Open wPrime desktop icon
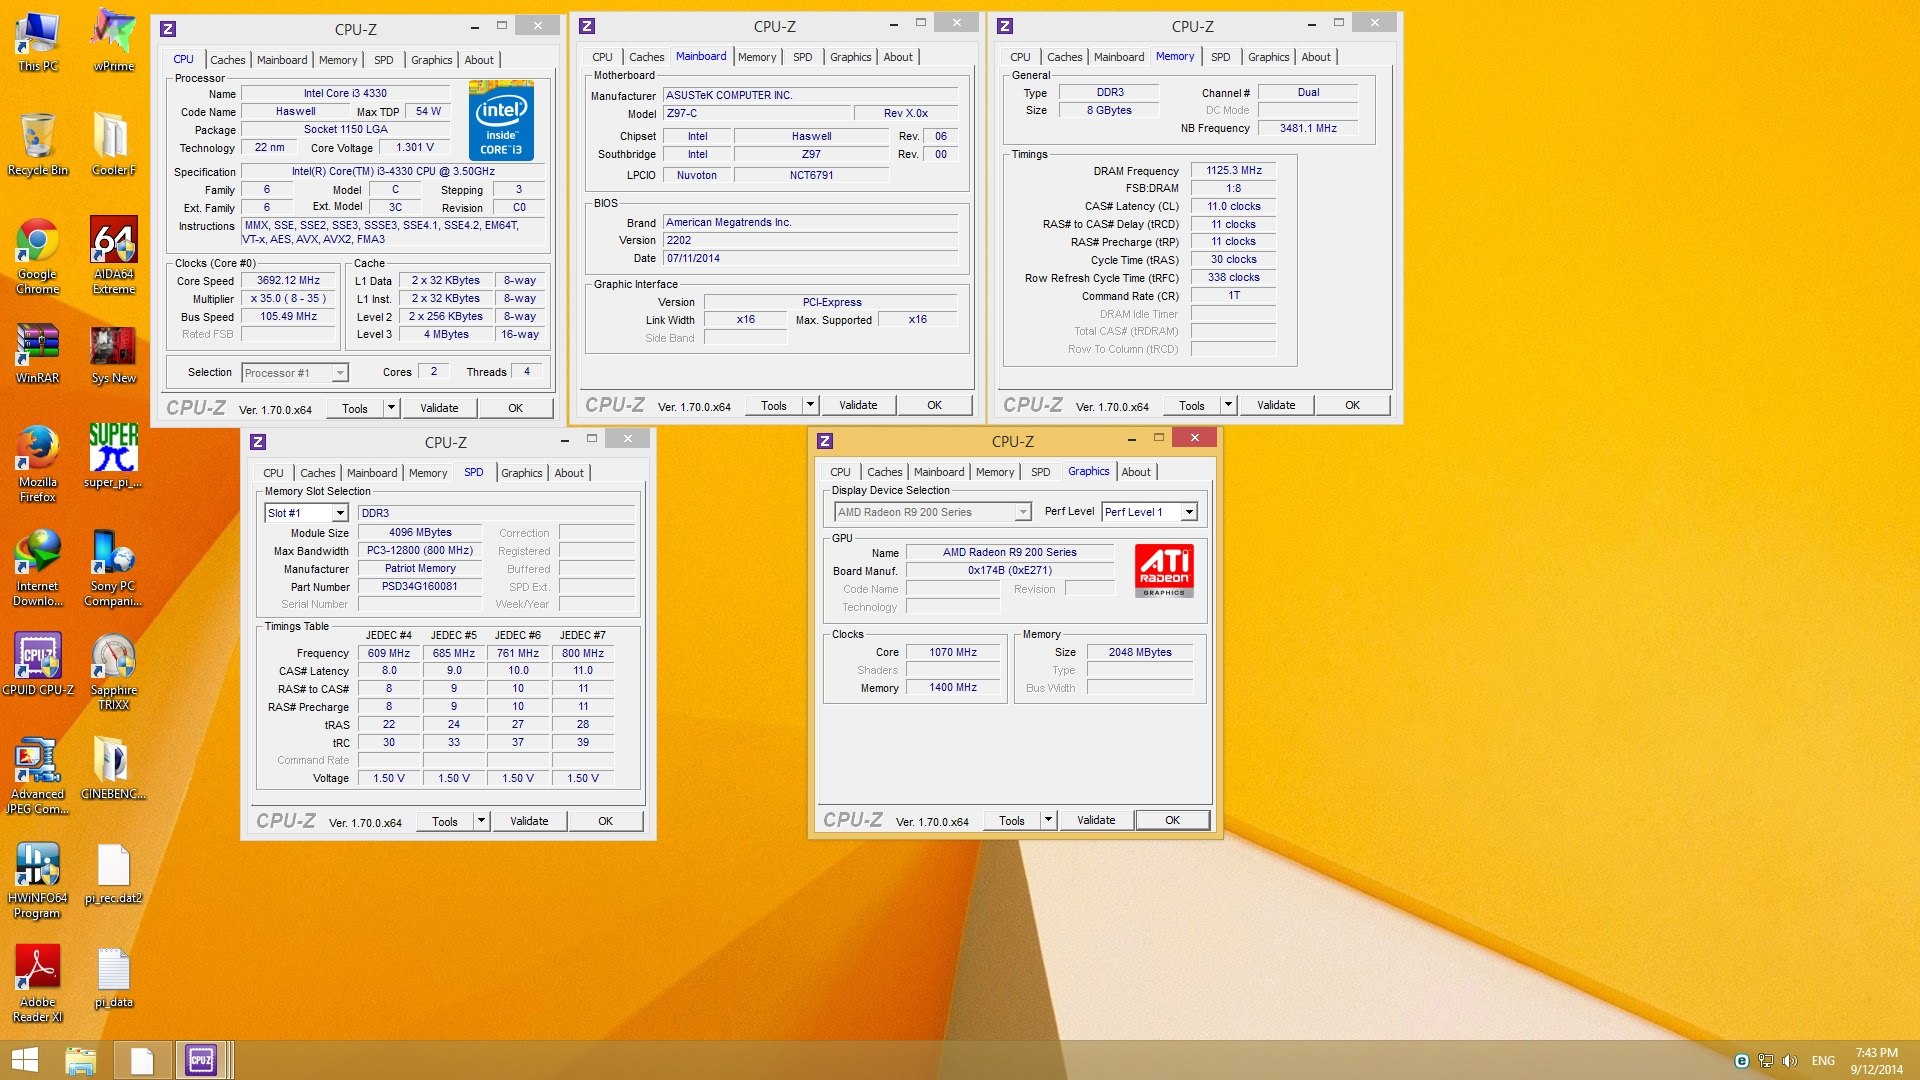 (x=113, y=40)
